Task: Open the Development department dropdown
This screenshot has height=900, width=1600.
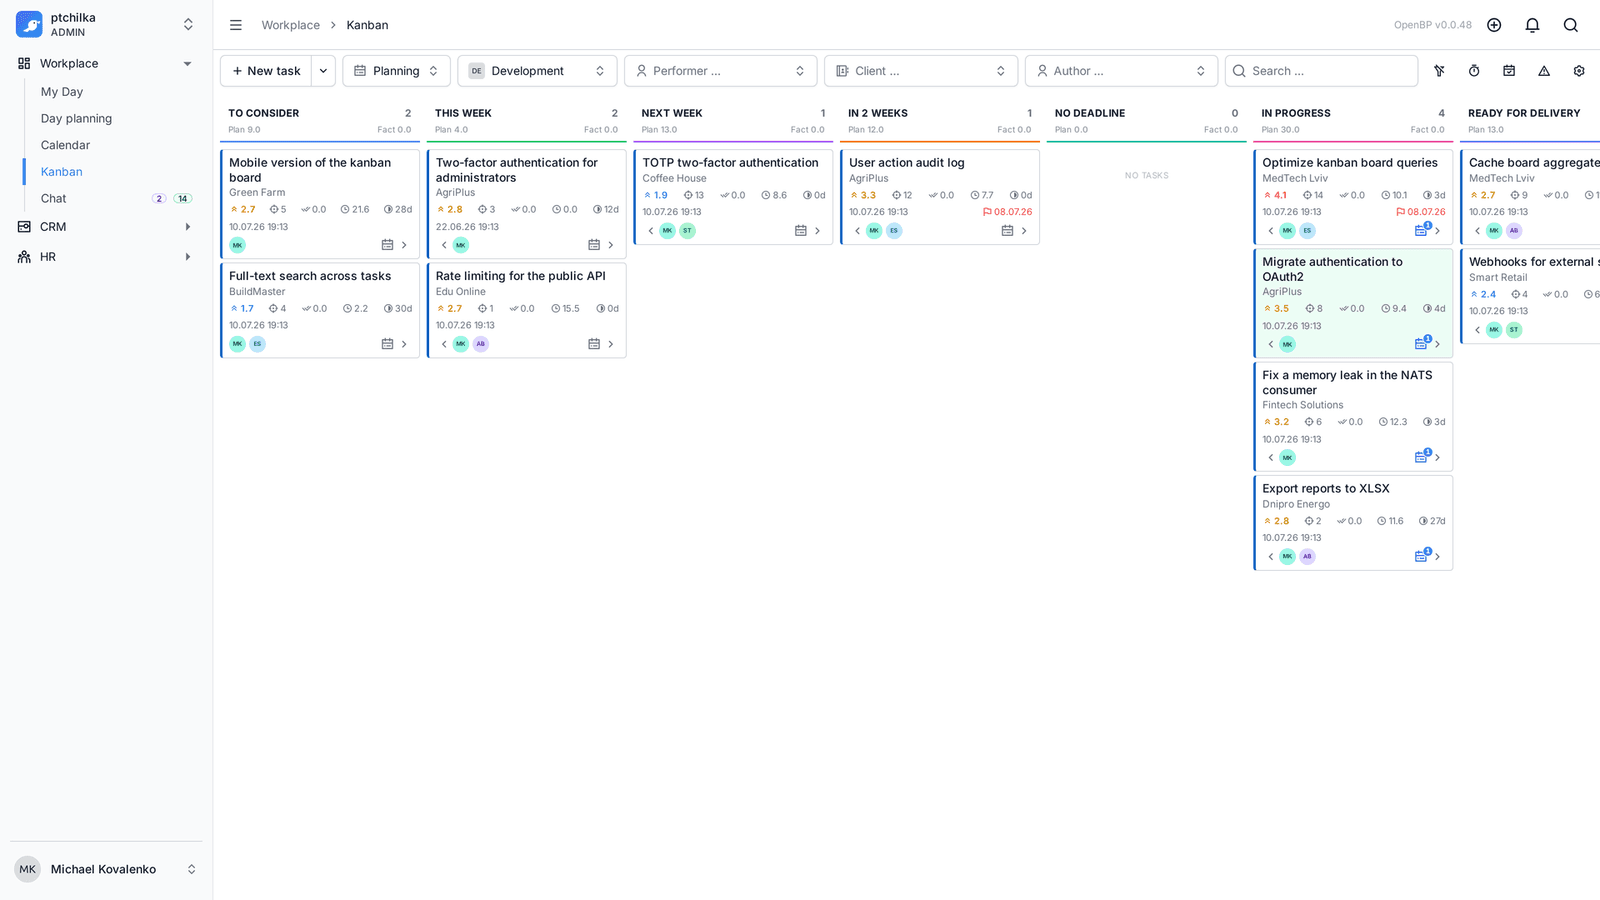Action: coord(537,71)
